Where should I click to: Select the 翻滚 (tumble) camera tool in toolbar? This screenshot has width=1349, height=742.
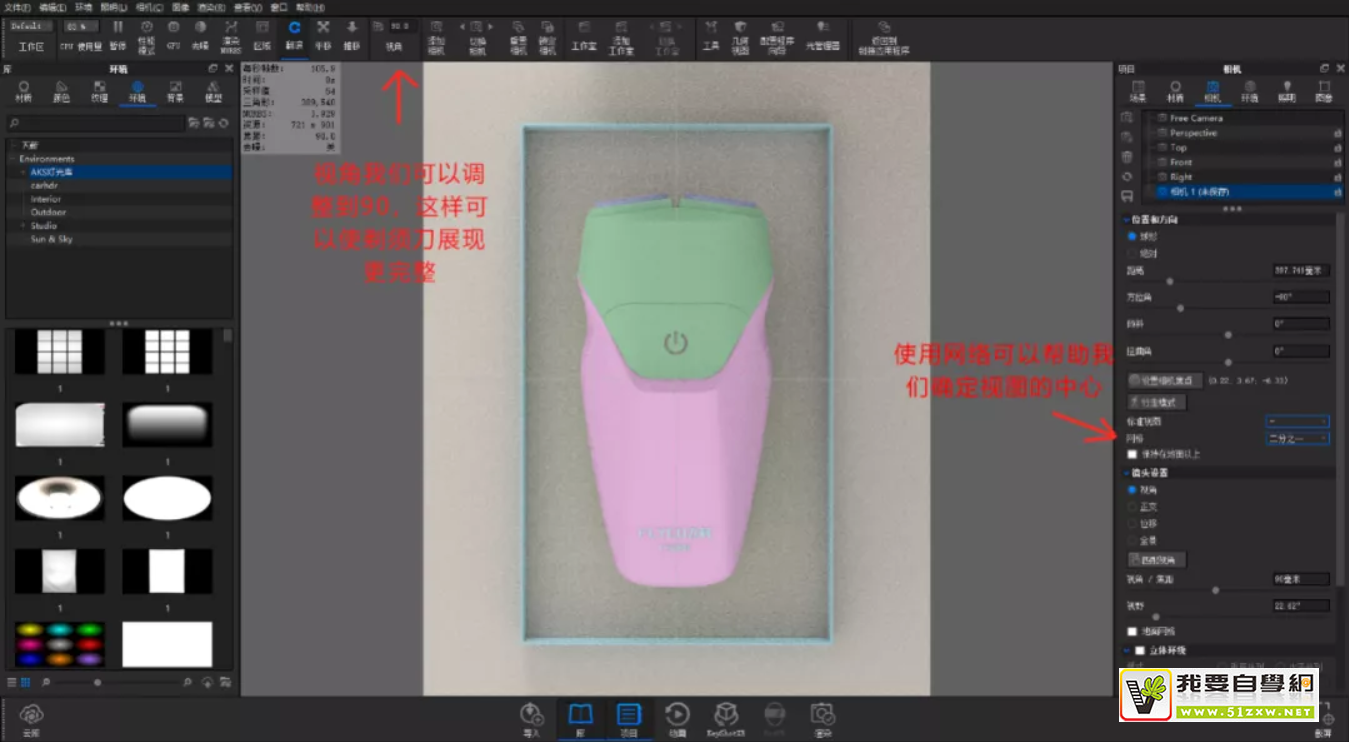[296, 28]
